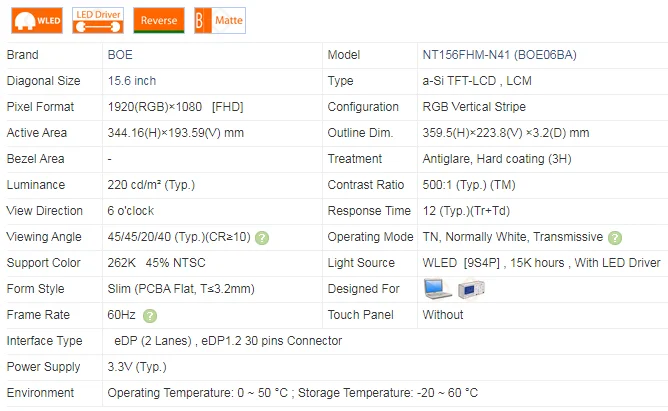Click the WLED backlight badge icon
The height and width of the screenshot is (411, 668).
click(x=37, y=20)
